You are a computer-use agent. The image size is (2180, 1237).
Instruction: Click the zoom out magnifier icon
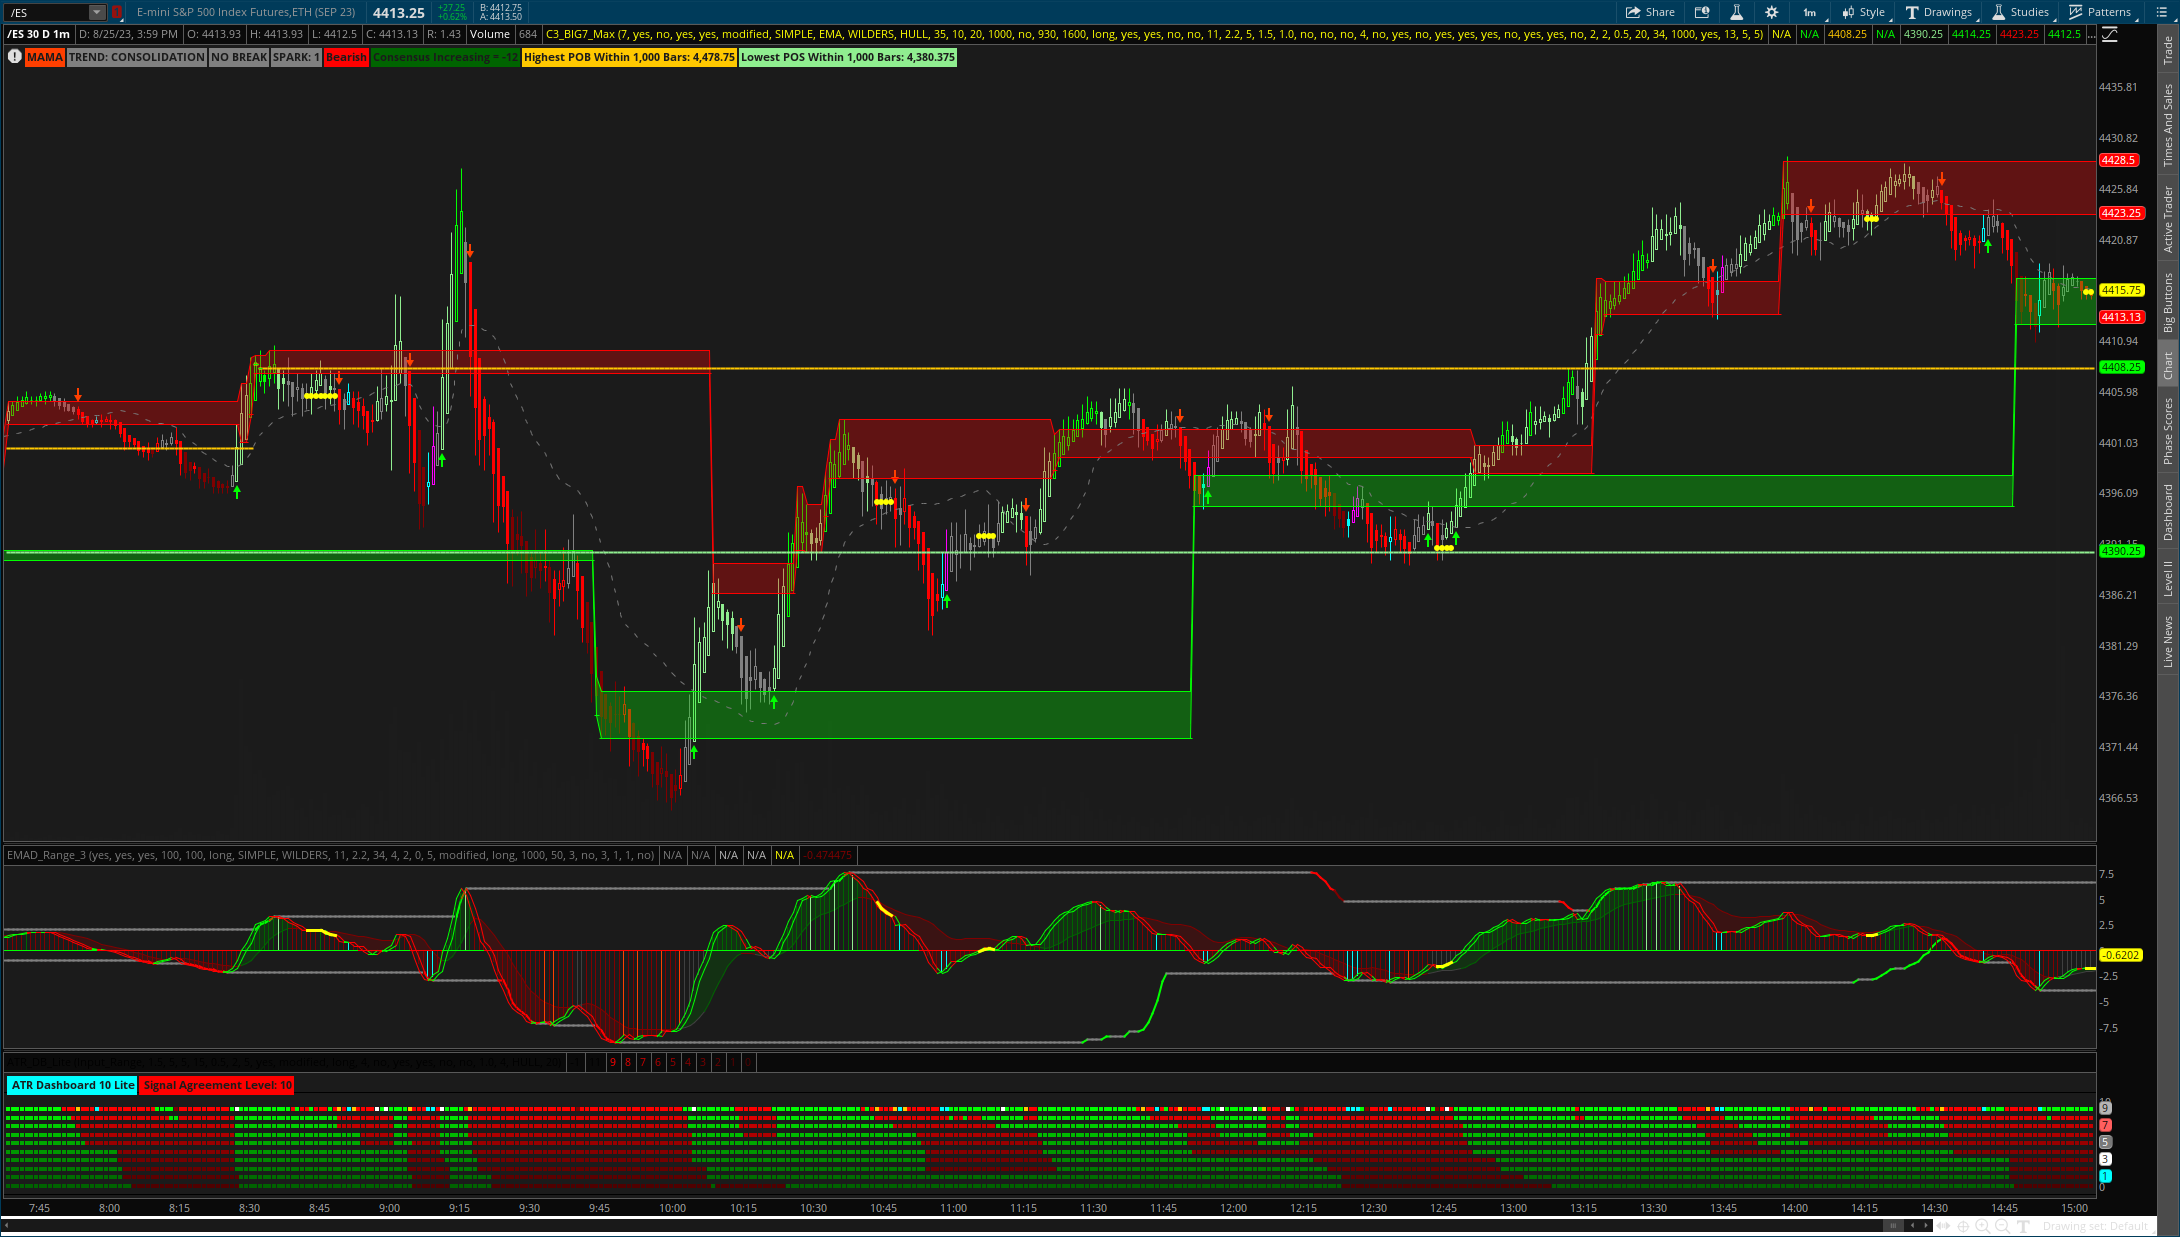tap(2002, 1226)
